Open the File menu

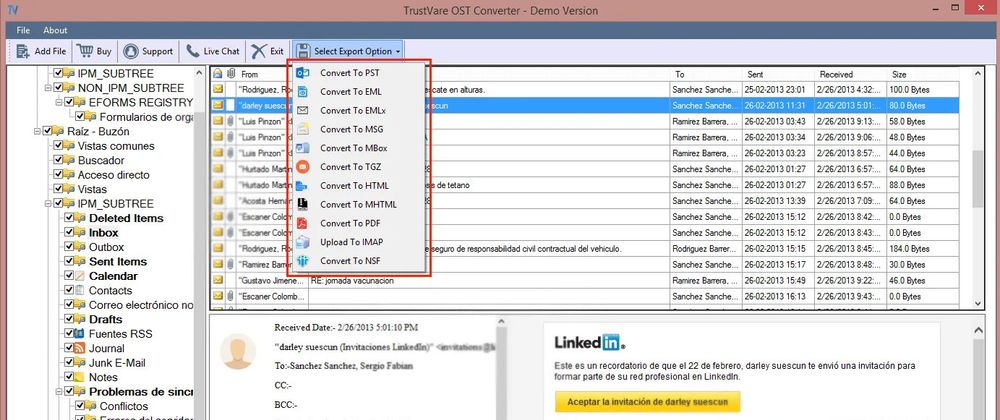[23, 30]
